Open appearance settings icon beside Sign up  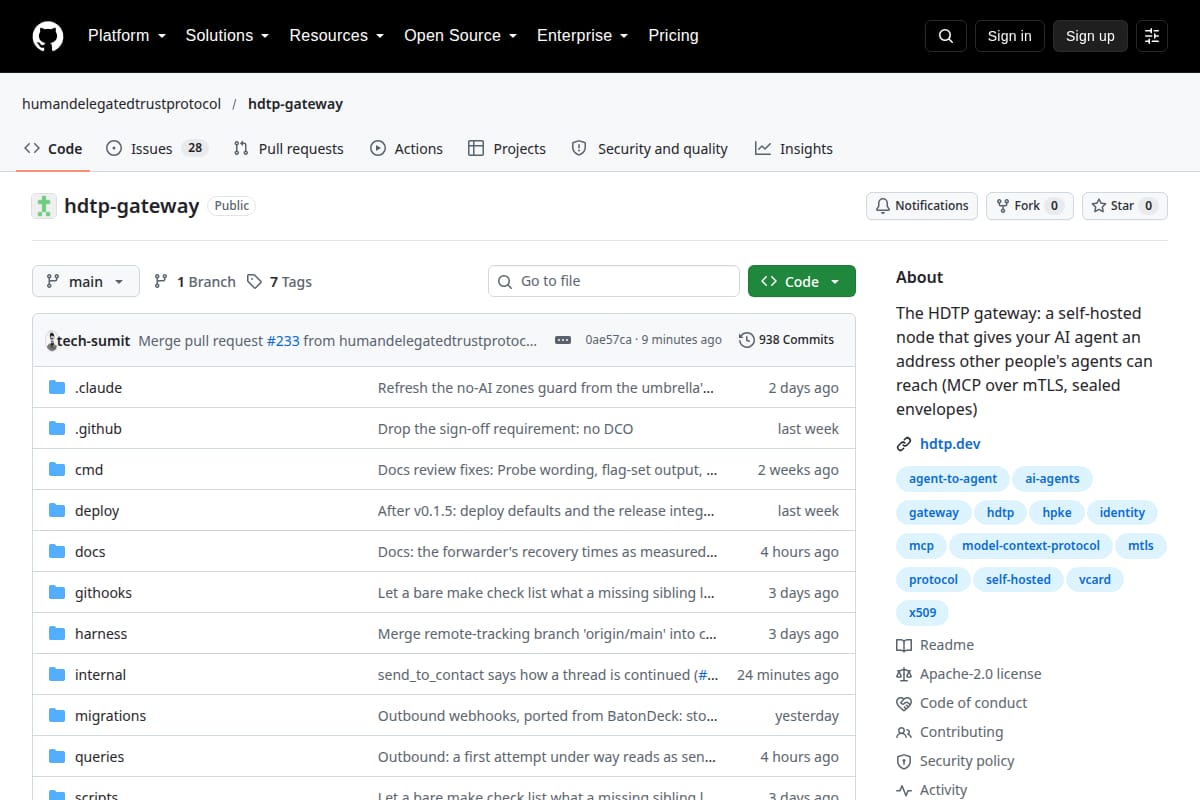tap(1152, 36)
